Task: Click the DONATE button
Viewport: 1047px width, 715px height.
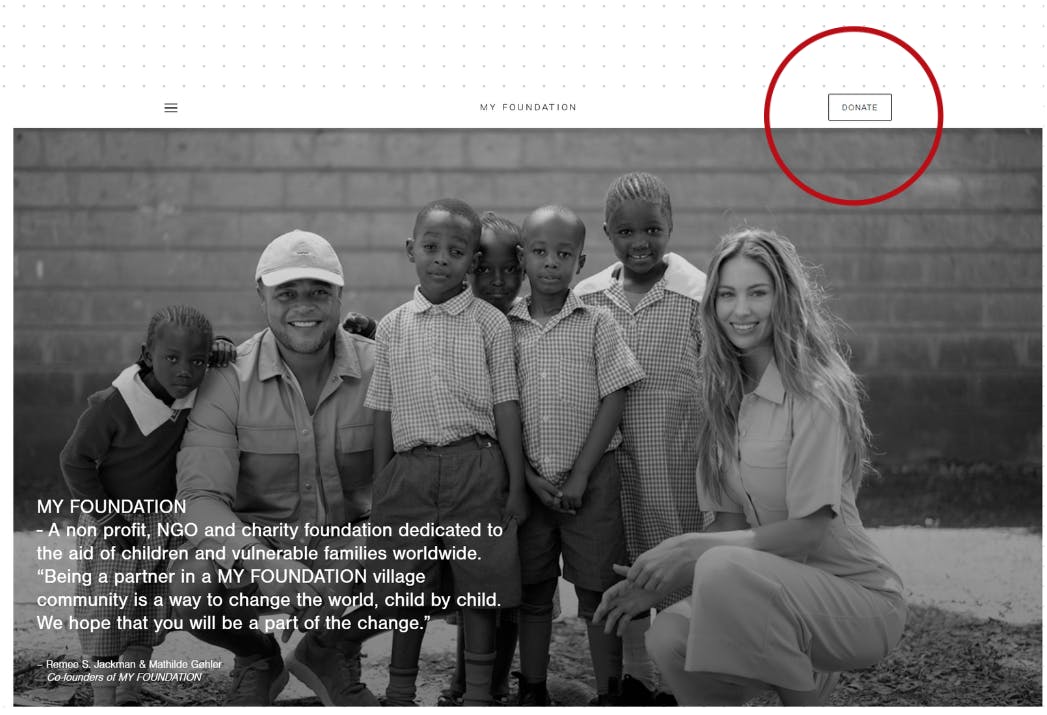Action: (859, 107)
